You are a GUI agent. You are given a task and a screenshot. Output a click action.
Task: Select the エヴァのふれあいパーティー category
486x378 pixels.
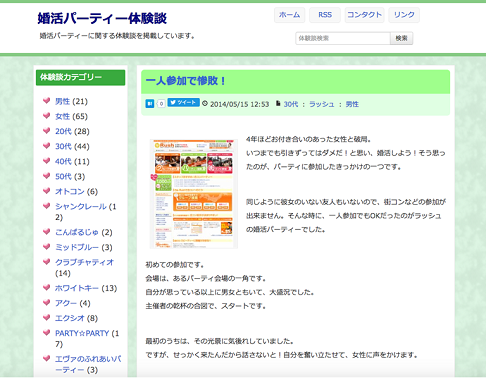pos(88,364)
